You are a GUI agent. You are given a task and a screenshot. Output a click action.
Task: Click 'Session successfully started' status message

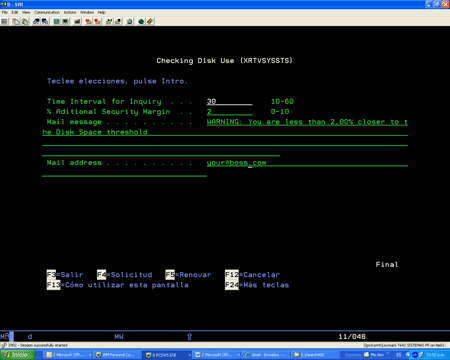44,345
